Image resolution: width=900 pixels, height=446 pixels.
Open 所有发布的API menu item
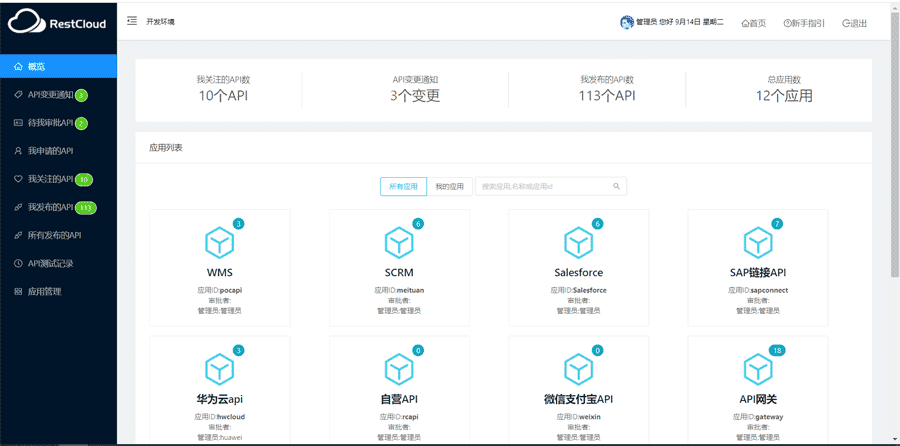point(59,235)
